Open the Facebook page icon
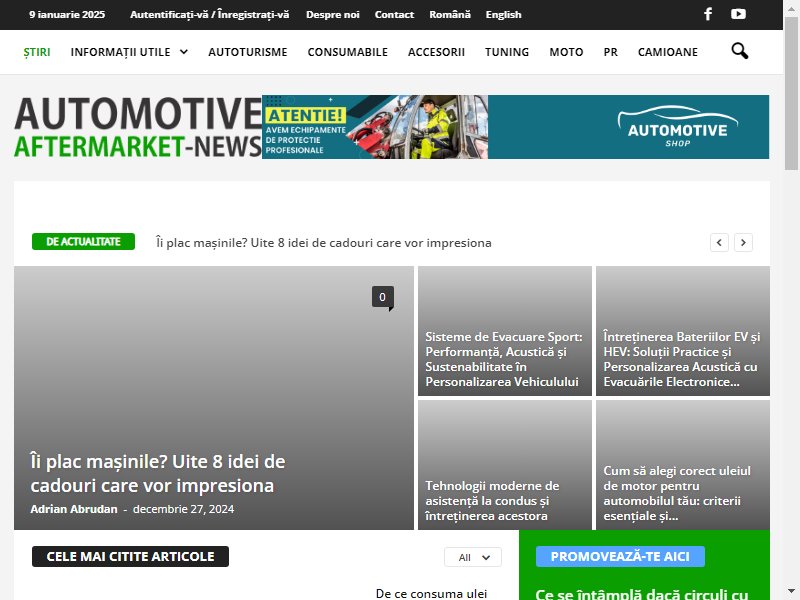Viewport: 800px width, 600px height. pos(708,14)
